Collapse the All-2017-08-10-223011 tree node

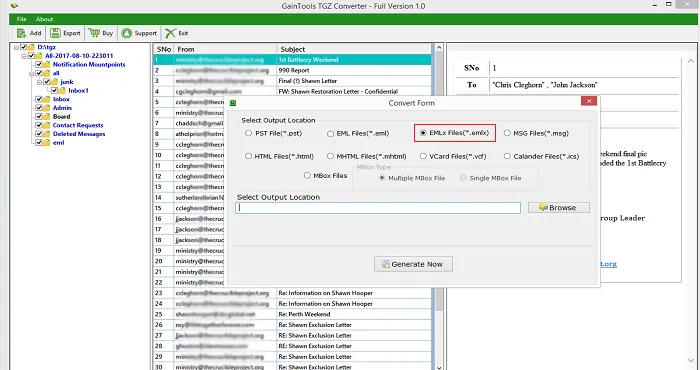(24, 56)
